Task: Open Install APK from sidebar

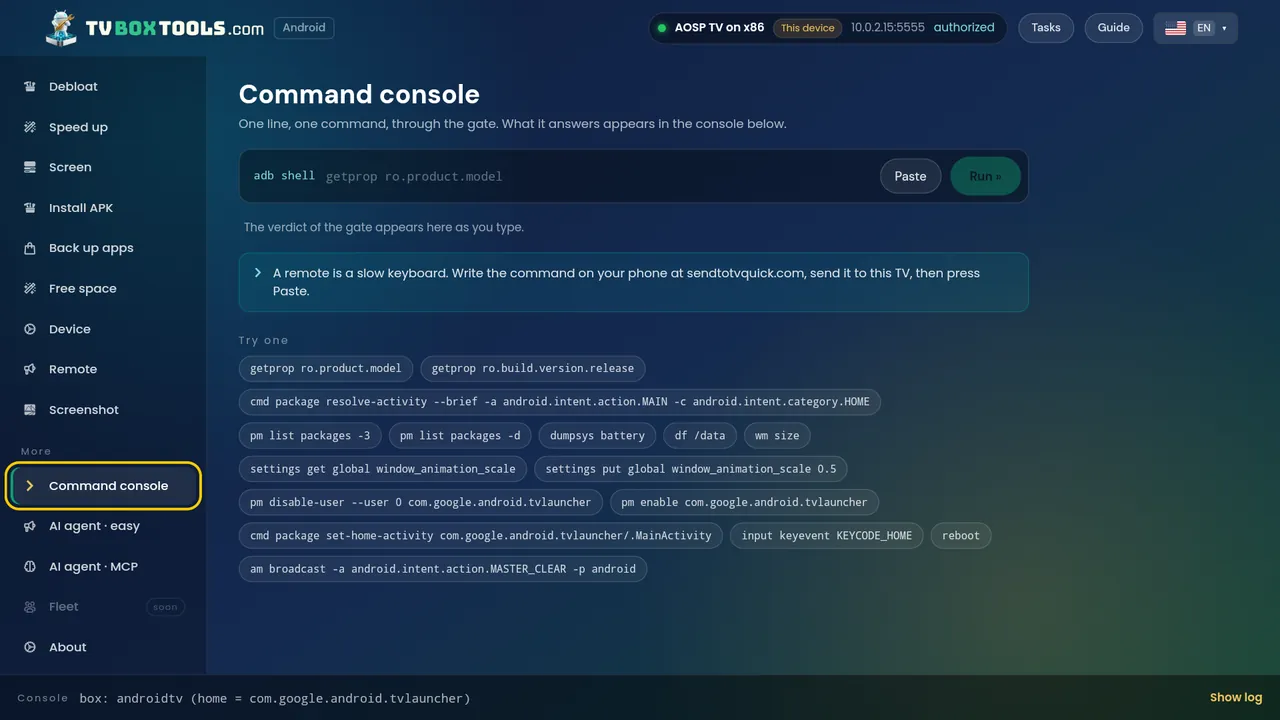Action: pos(104,208)
